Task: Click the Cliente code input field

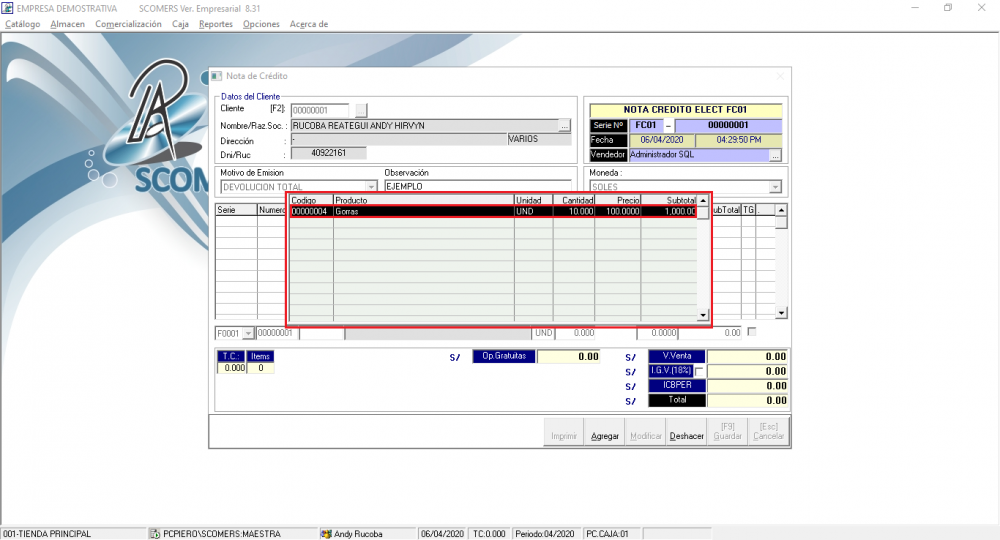Action: pos(320,110)
